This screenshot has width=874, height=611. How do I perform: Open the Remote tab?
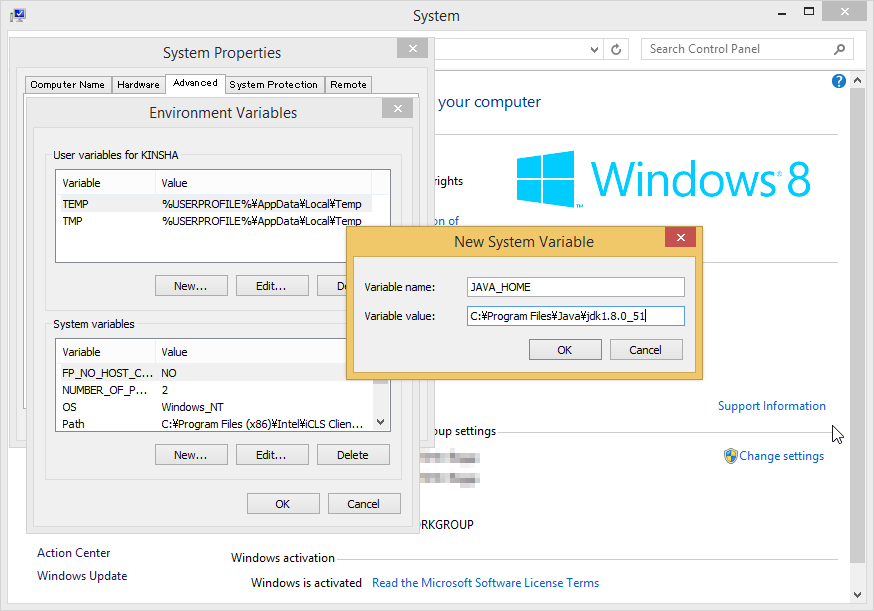pyautogui.click(x=348, y=85)
